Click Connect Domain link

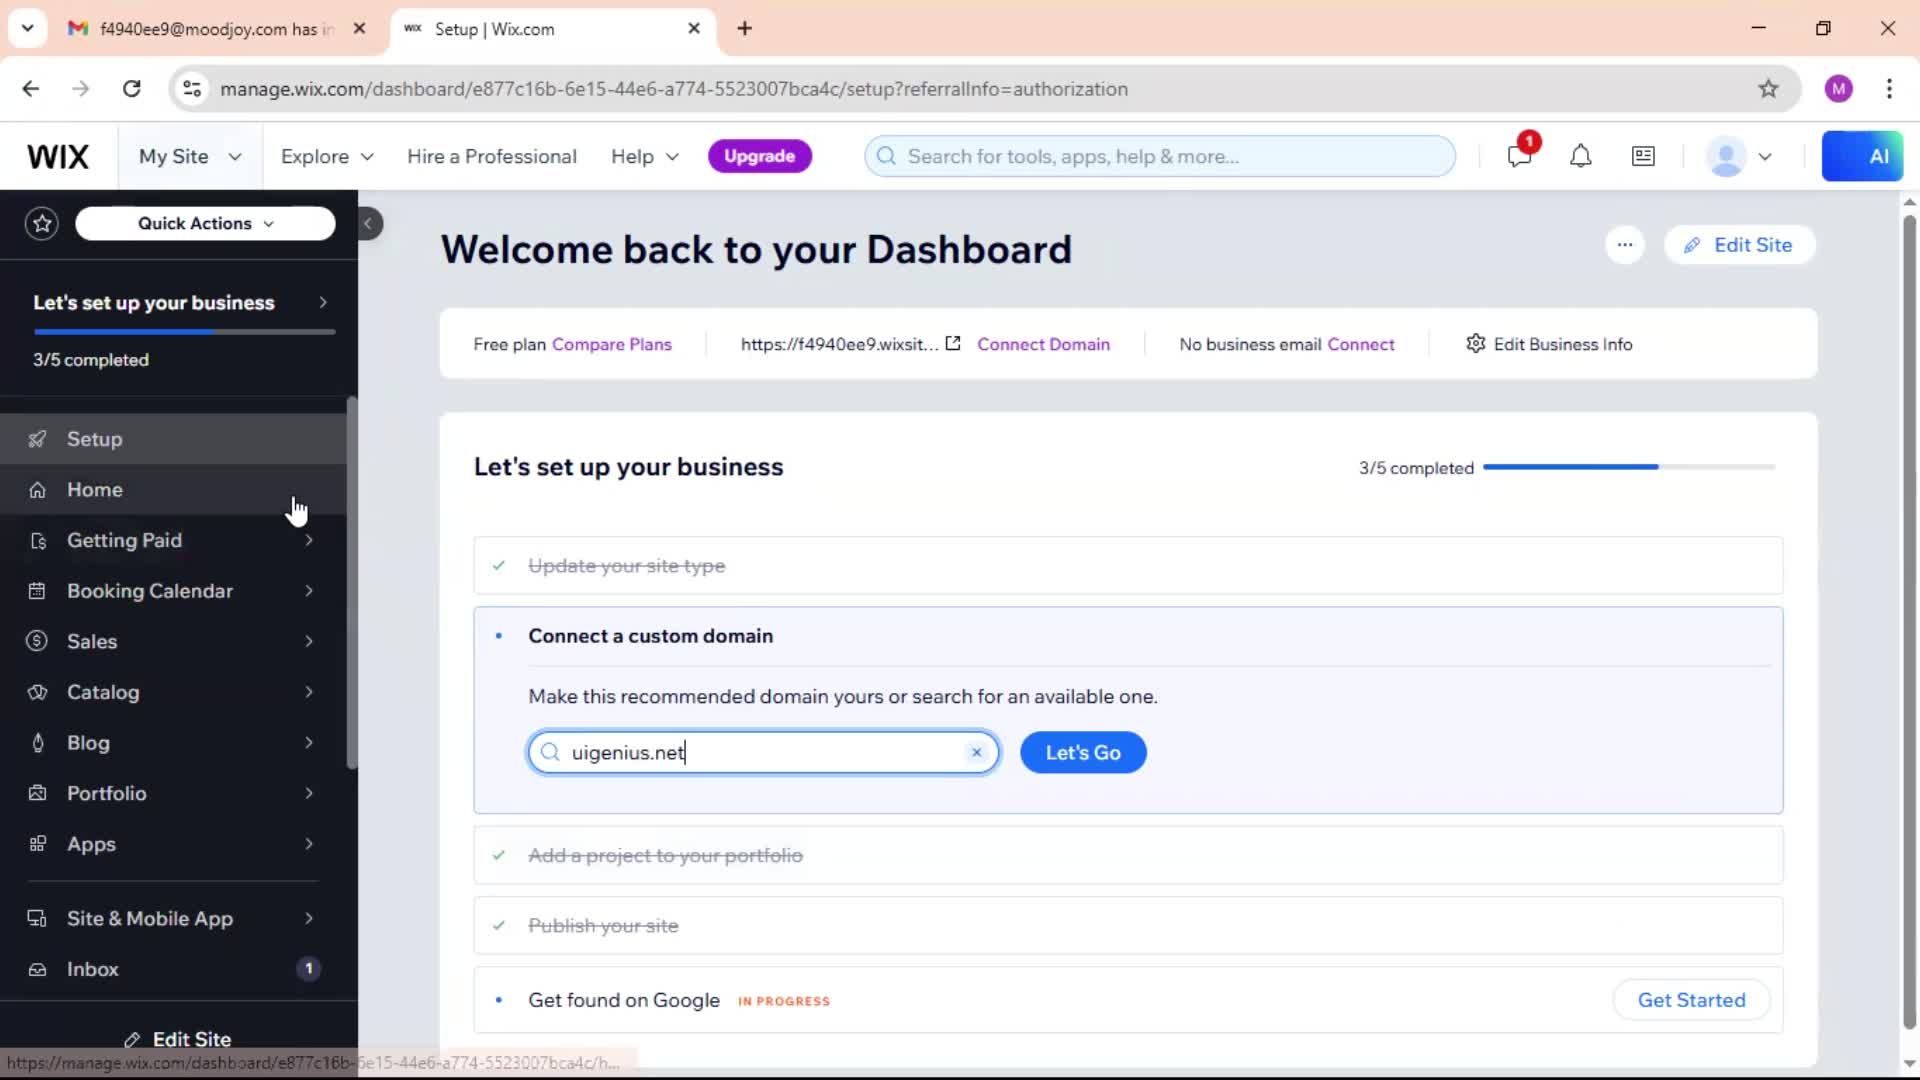pos(1043,344)
